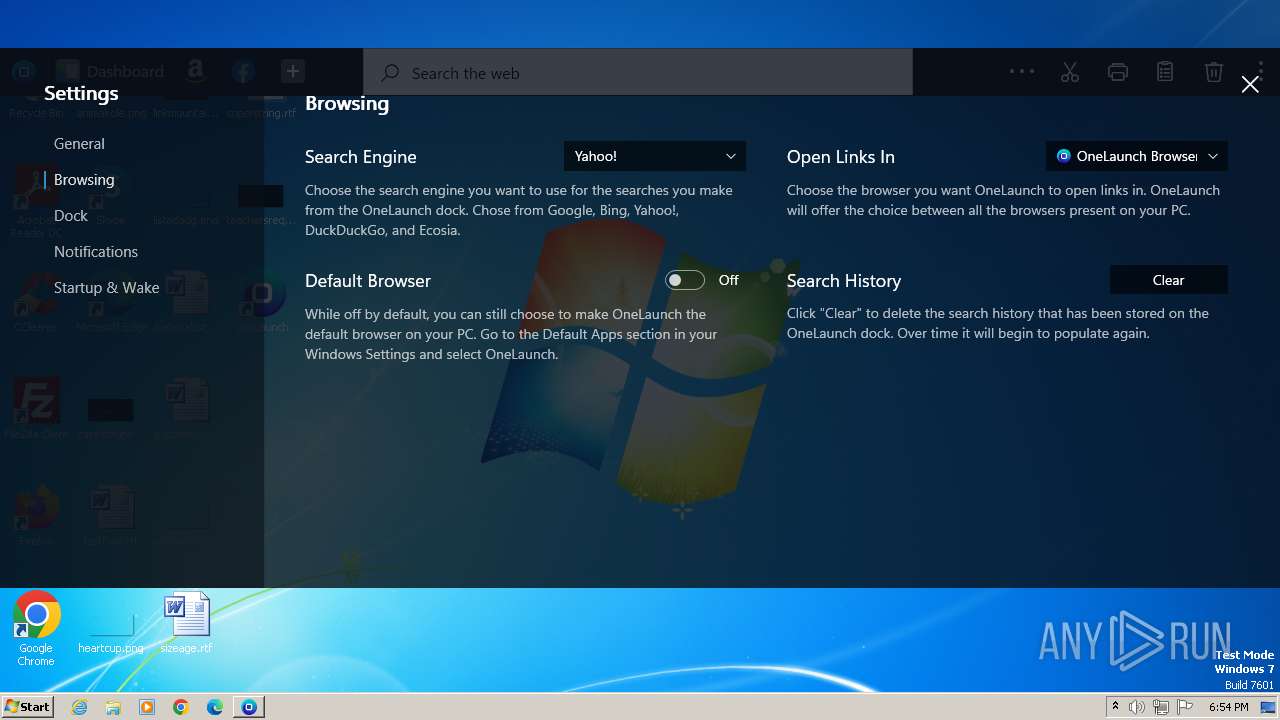
Task: Expand the Search Engine Yahoo! dropdown
Action: click(x=655, y=156)
